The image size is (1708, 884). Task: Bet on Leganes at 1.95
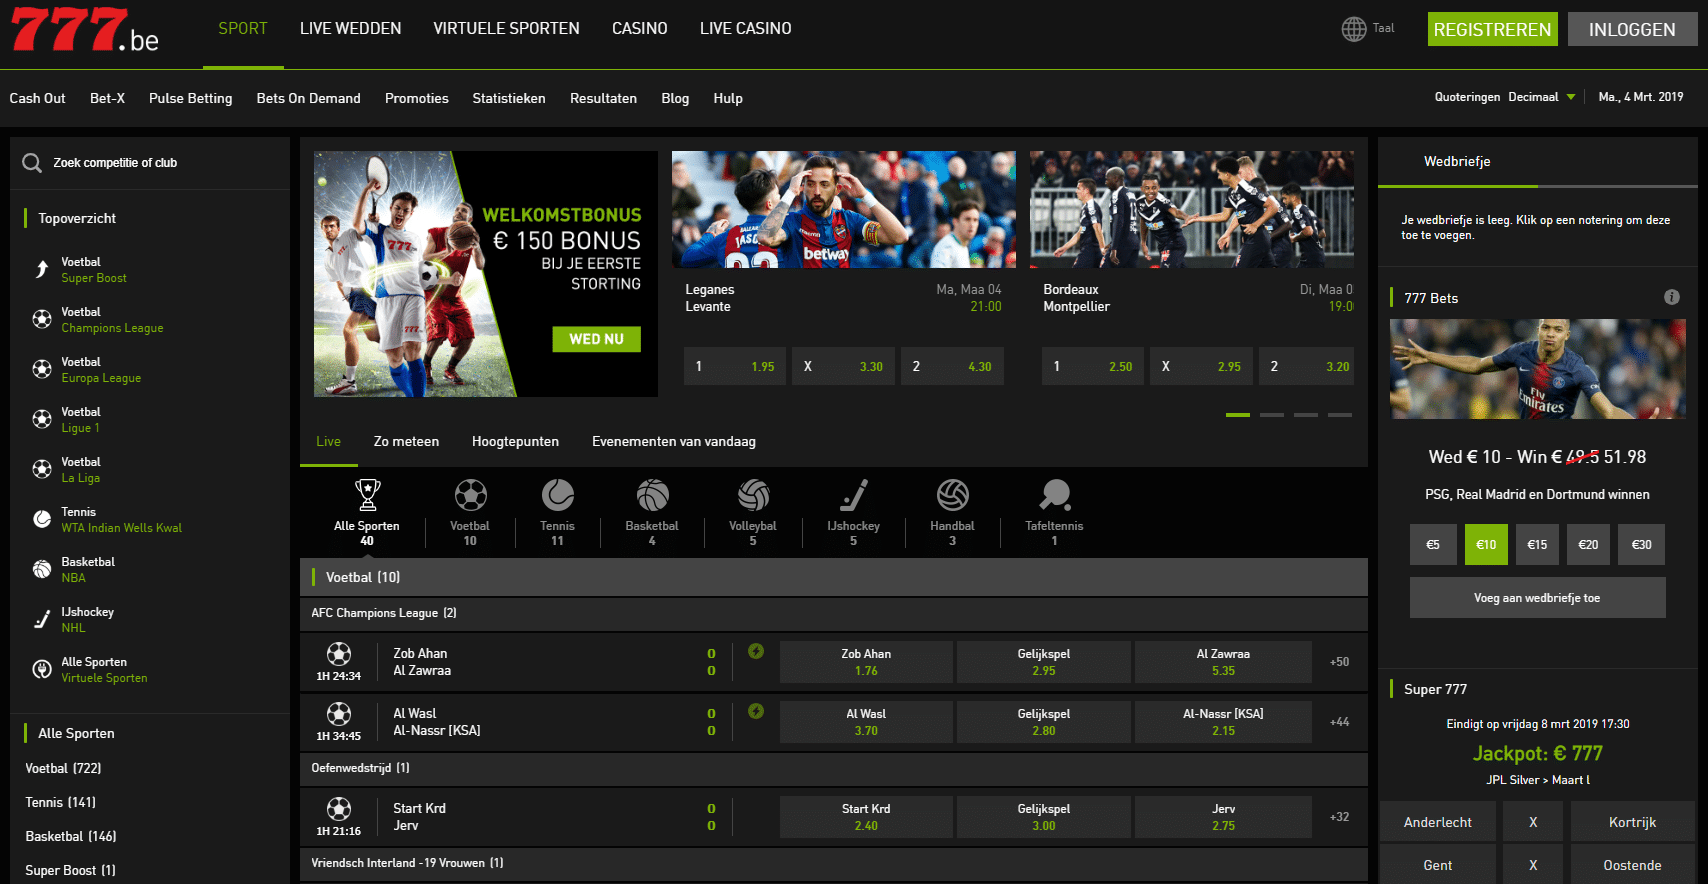click(x=735, y=366)
